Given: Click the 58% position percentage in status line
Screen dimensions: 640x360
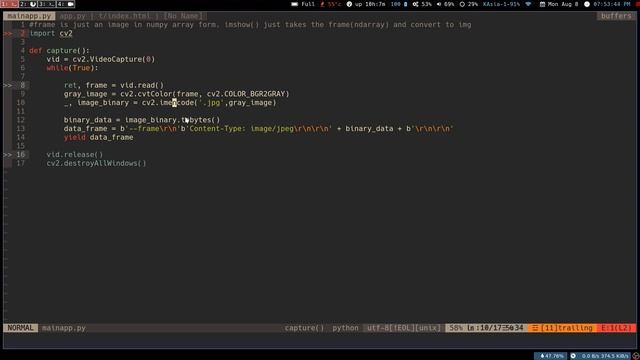Looking at the screenshot, I should coord(456,328).
